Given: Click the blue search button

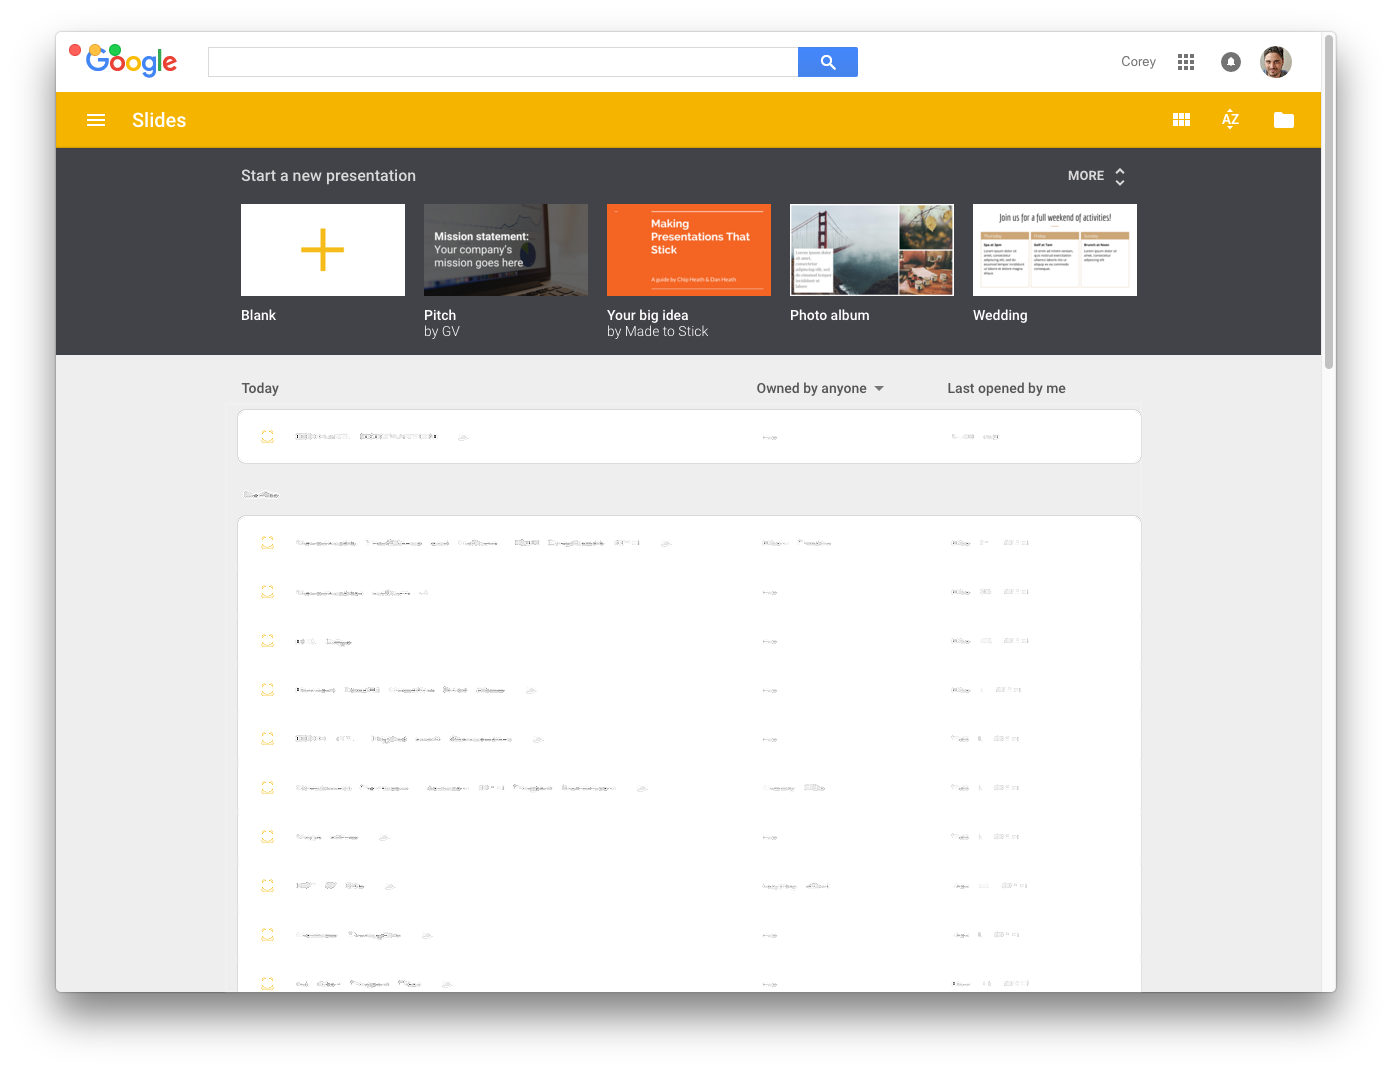Looking at the screenshot, I should pos(827,62).
